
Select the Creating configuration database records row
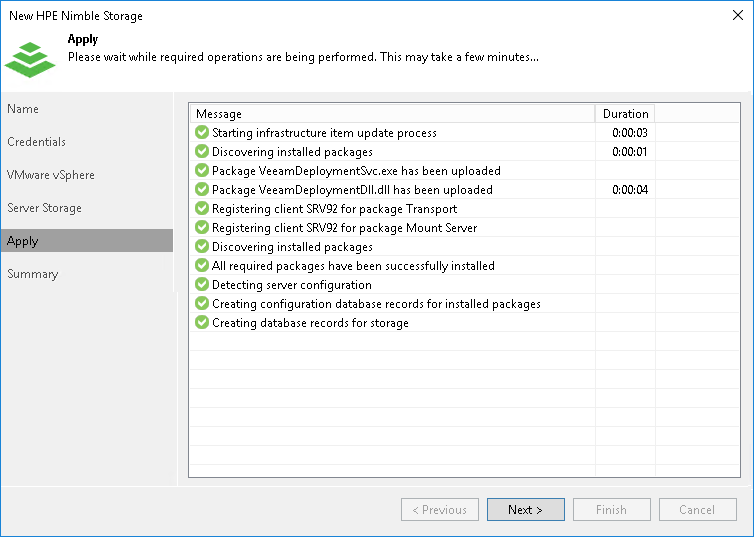pos(376,304)
